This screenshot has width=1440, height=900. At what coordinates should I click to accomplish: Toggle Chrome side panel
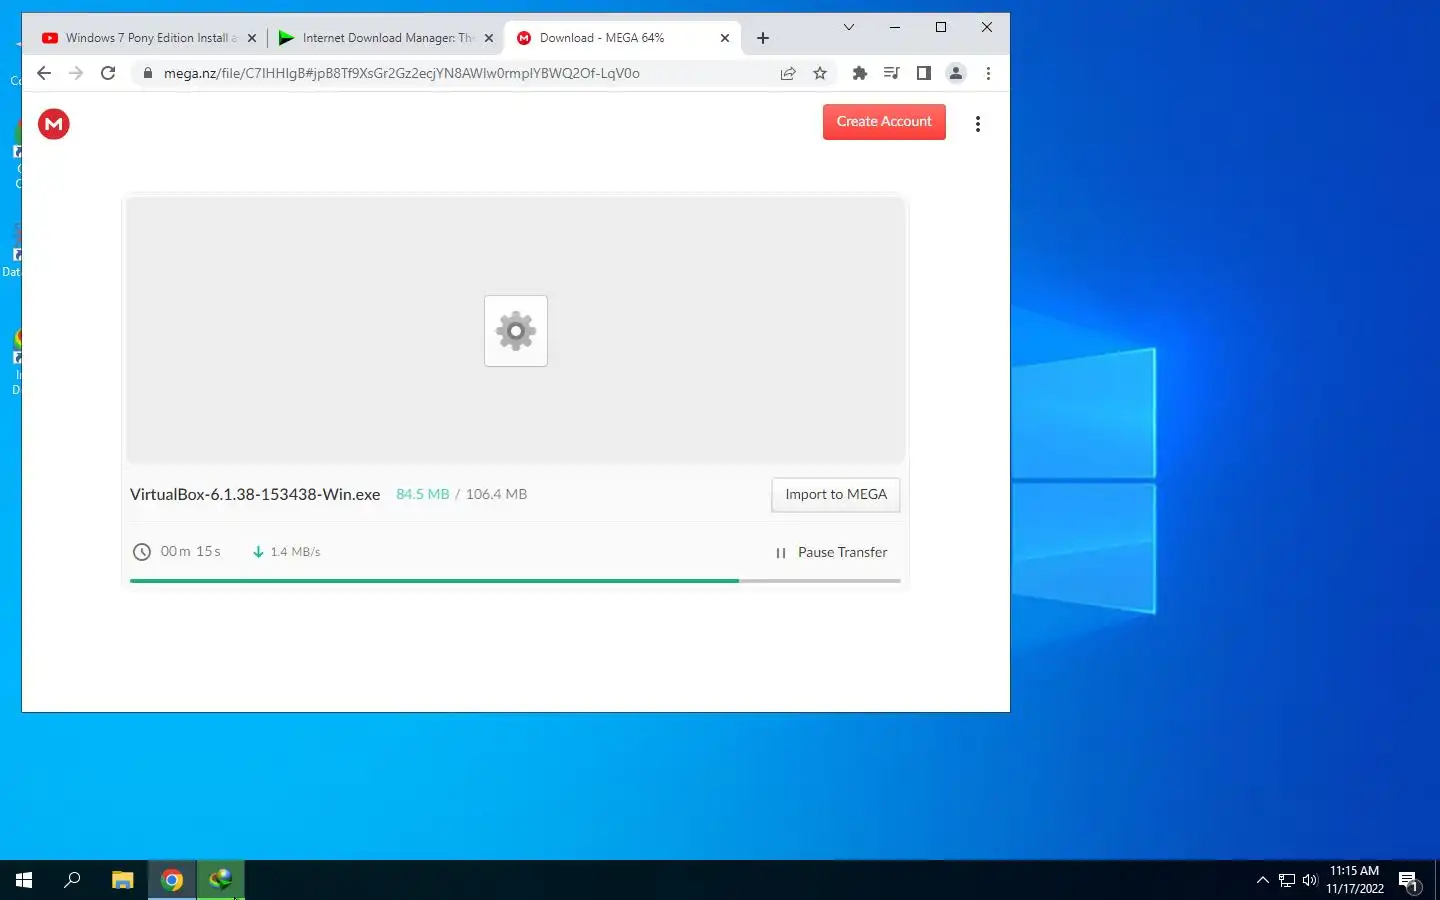point(924,73)
